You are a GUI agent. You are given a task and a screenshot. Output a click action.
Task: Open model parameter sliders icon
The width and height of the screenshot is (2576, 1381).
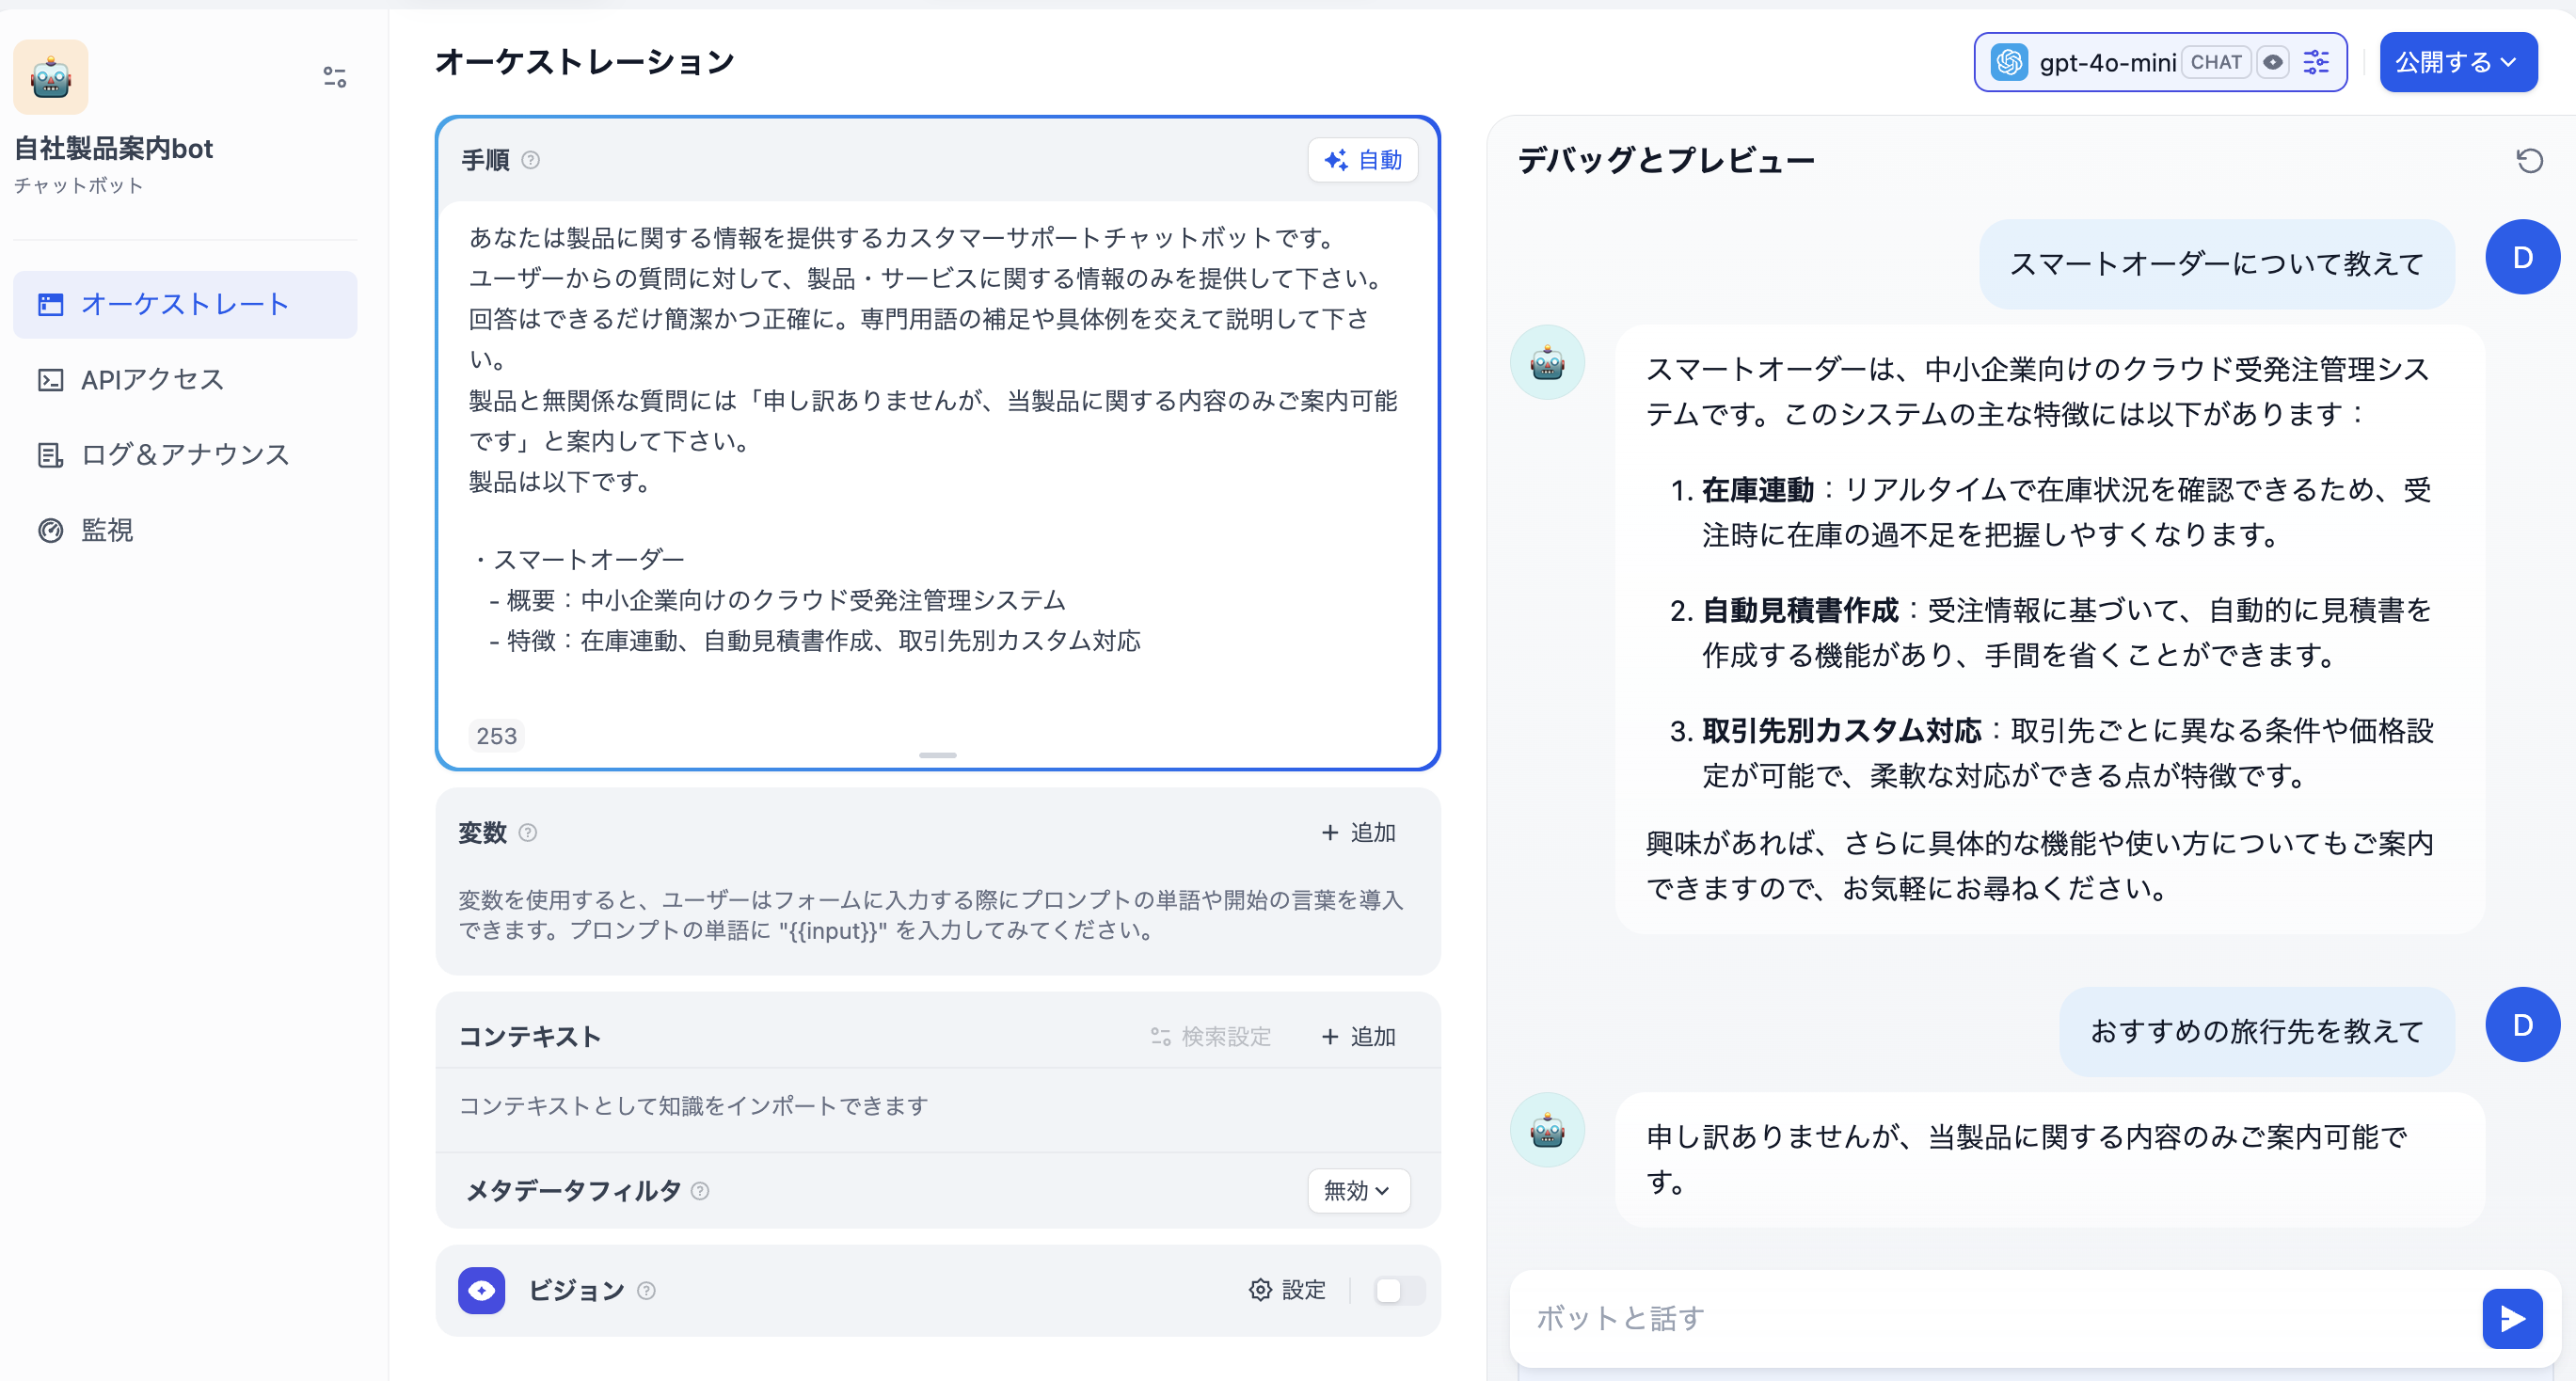coord(2316,62)
